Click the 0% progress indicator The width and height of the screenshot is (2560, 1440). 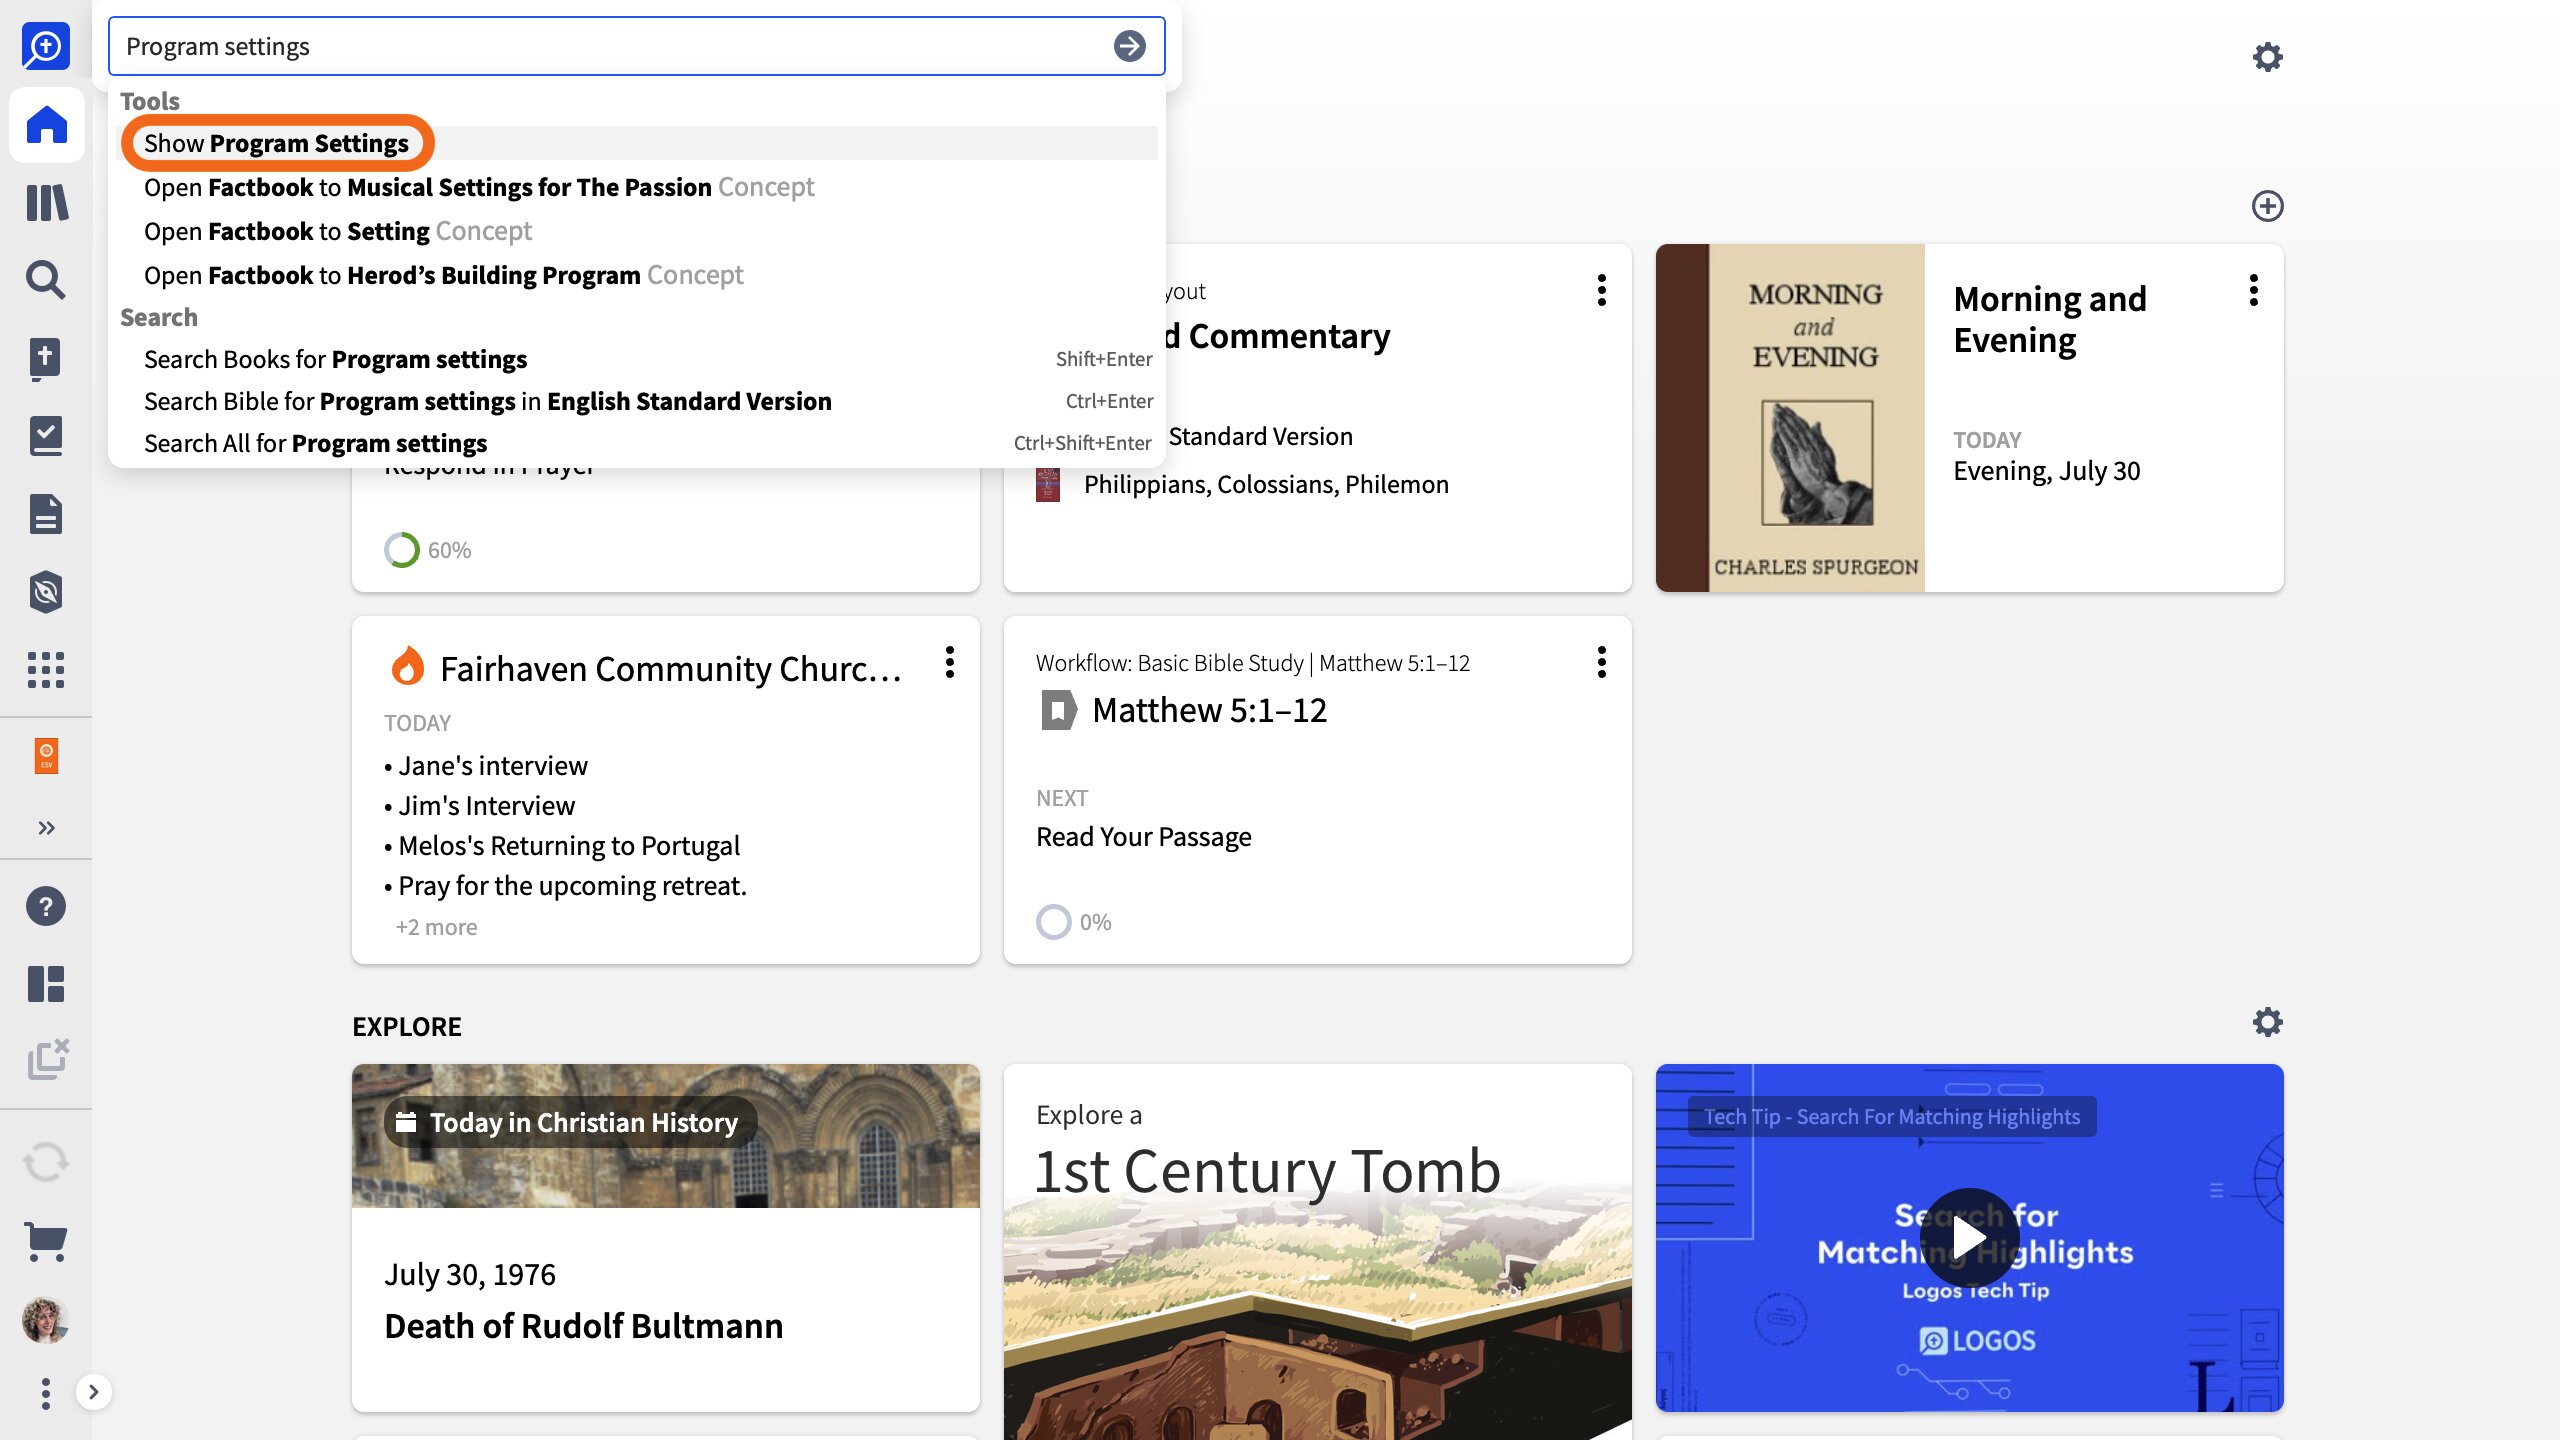(1074, 921)
